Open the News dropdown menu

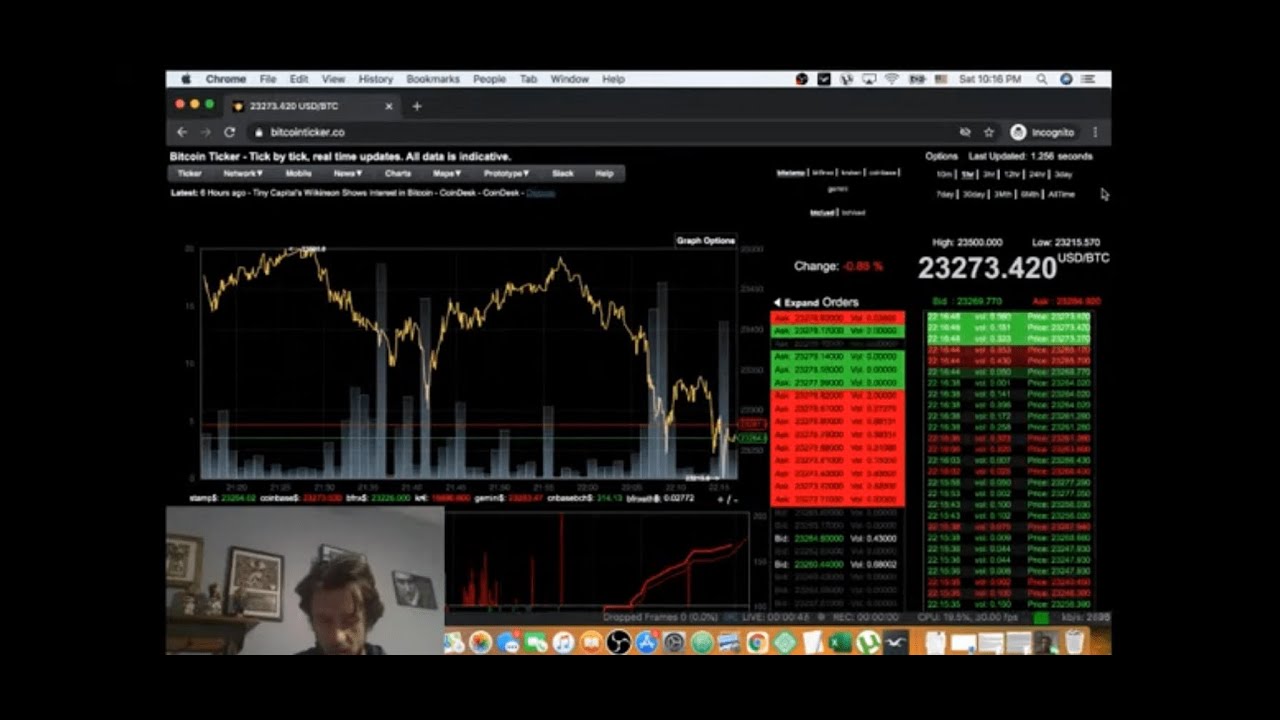347,173
